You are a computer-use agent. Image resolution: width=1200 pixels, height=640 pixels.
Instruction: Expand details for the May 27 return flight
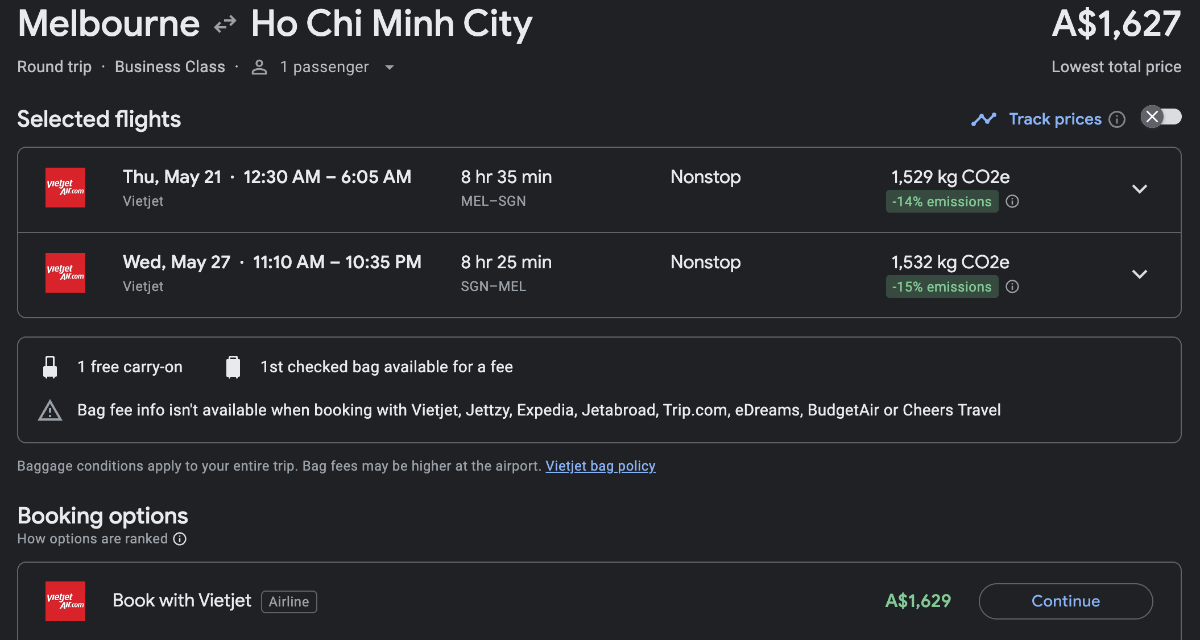click(x=1140, y=273)
